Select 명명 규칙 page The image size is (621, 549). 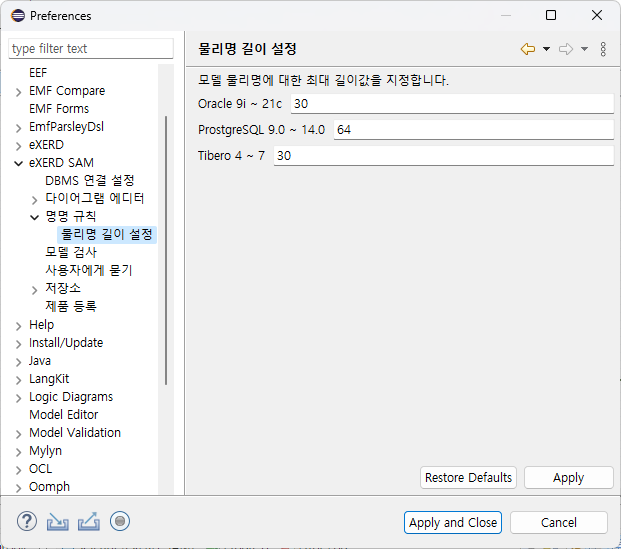70,216
